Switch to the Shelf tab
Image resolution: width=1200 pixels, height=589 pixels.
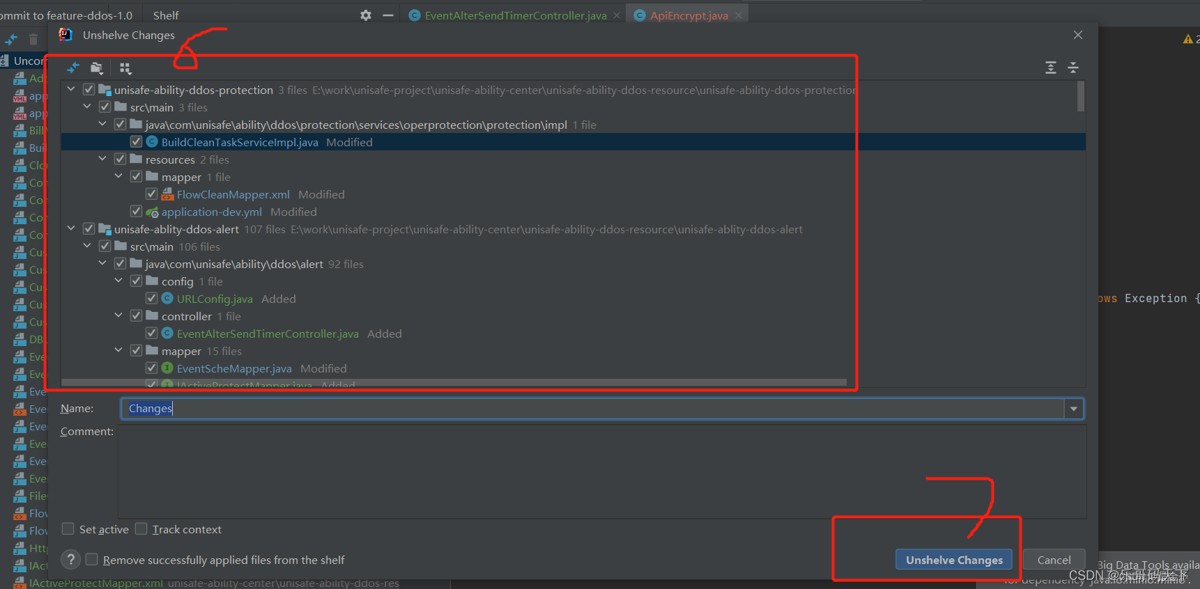(x=166, y=16)
